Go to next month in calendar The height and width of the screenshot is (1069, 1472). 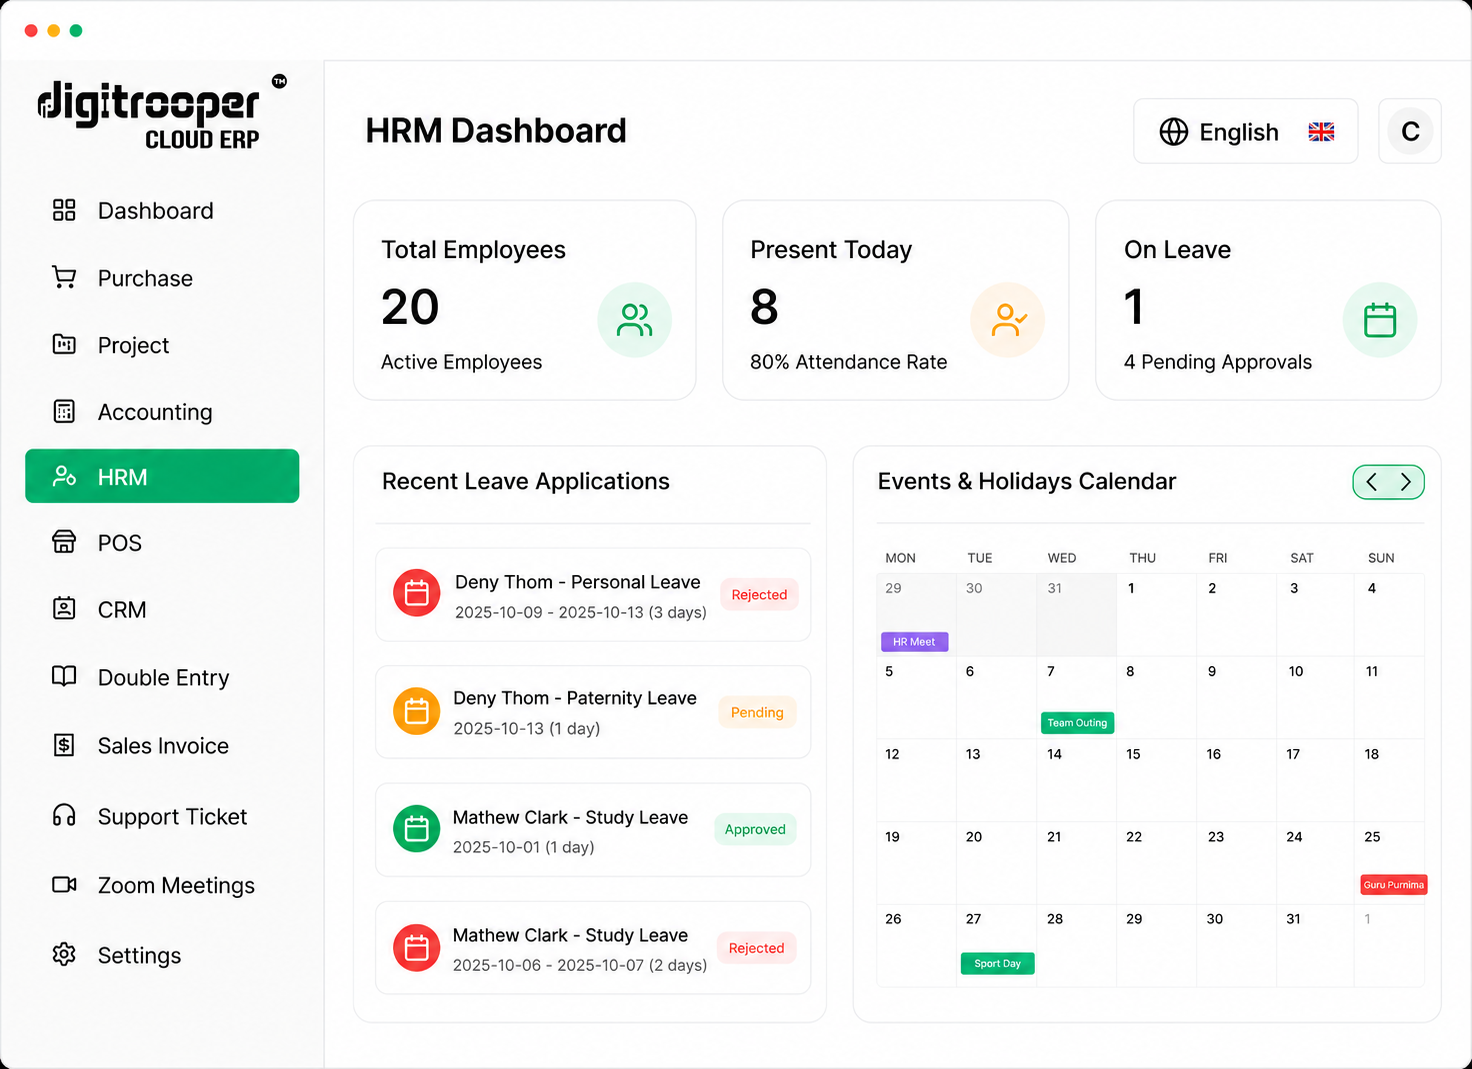point(1406,482)
